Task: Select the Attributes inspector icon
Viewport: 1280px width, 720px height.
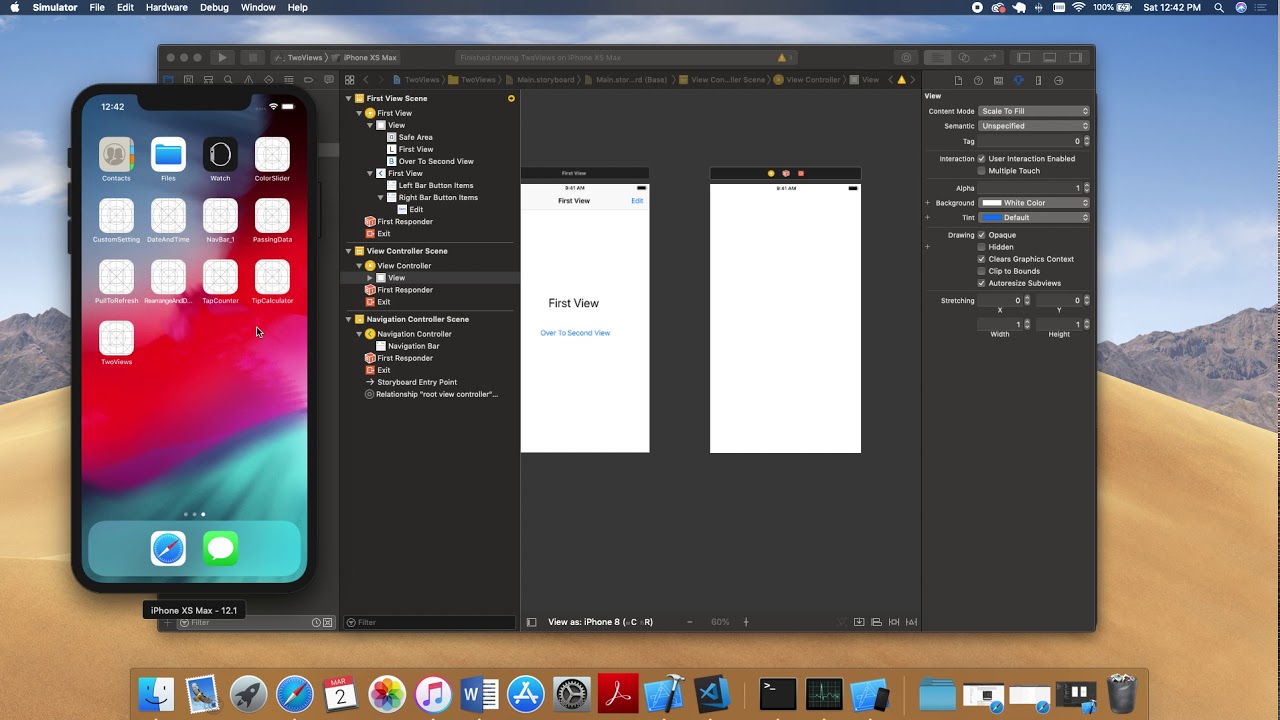Action: pyautogui.click(x=1018, y=80)
